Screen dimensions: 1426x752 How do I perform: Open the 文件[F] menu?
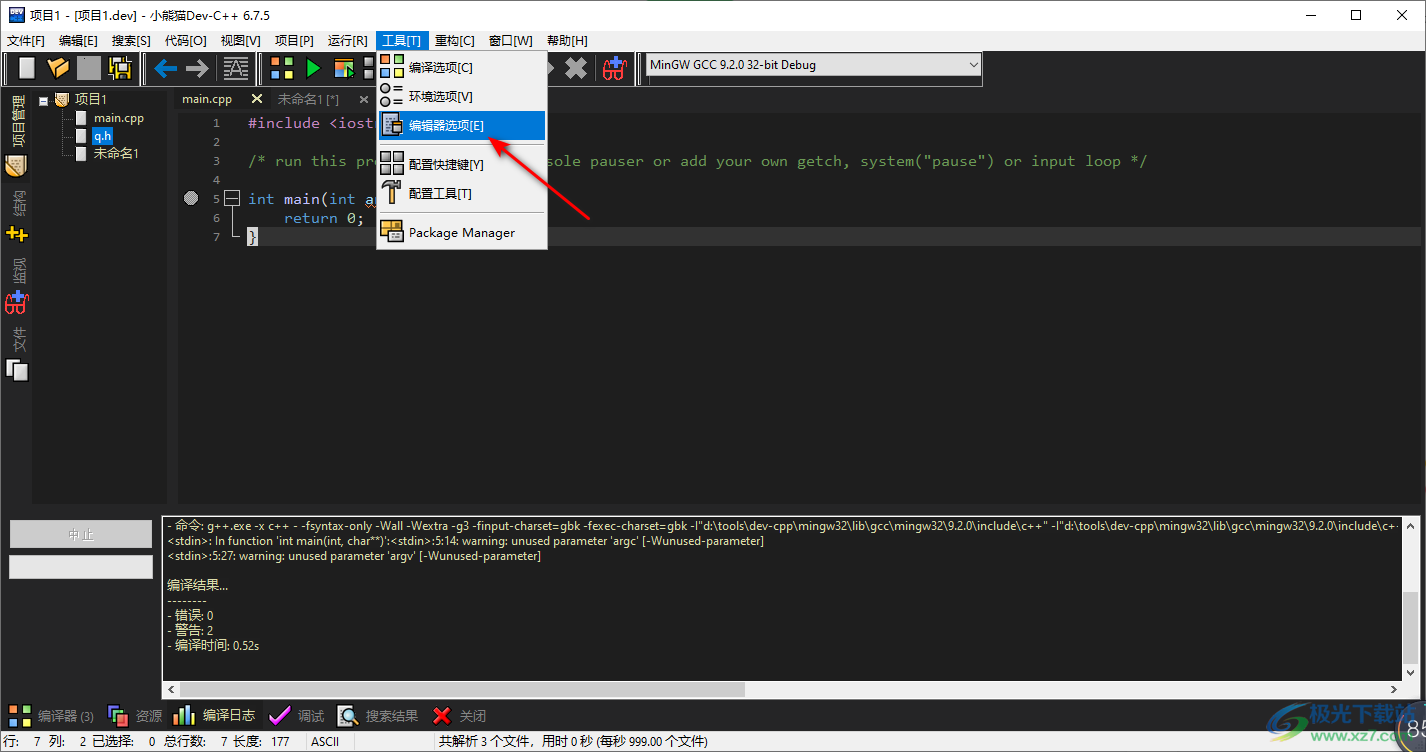(26, 41)
